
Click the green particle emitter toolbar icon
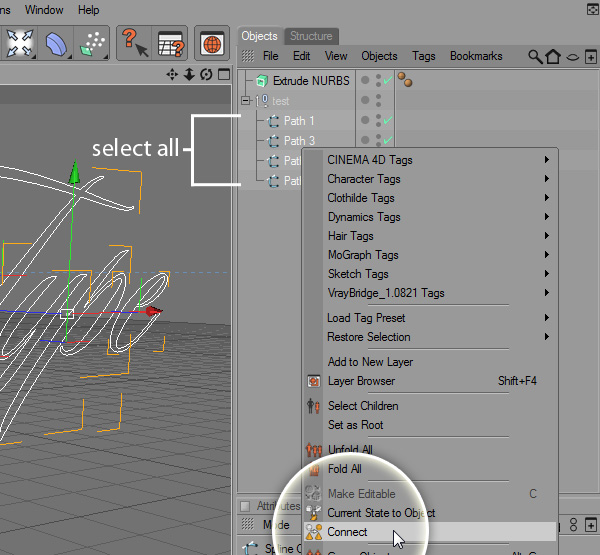[x=94, y=43]
